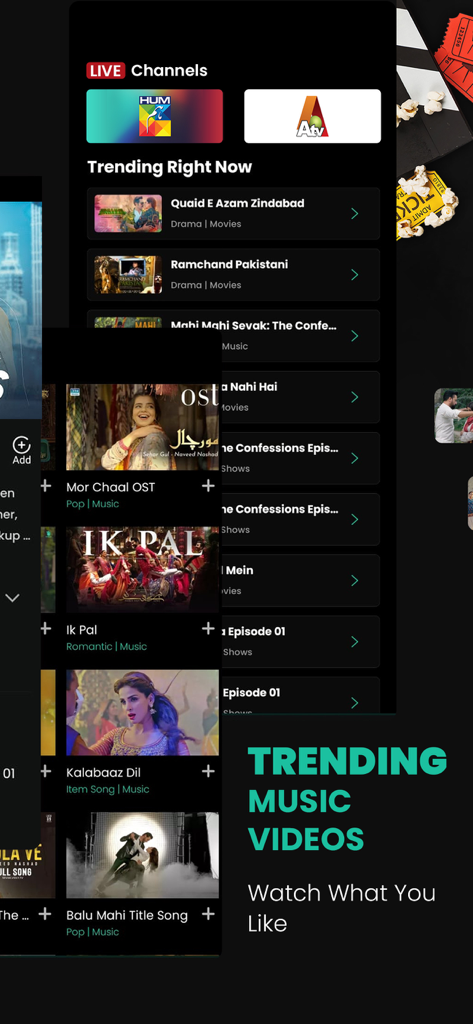Expand description with the down chevron

pos(12,598)
